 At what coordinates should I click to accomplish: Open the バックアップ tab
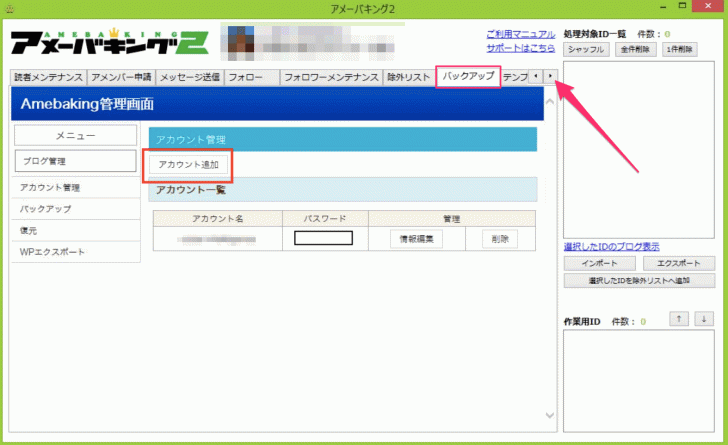point(468,77)
